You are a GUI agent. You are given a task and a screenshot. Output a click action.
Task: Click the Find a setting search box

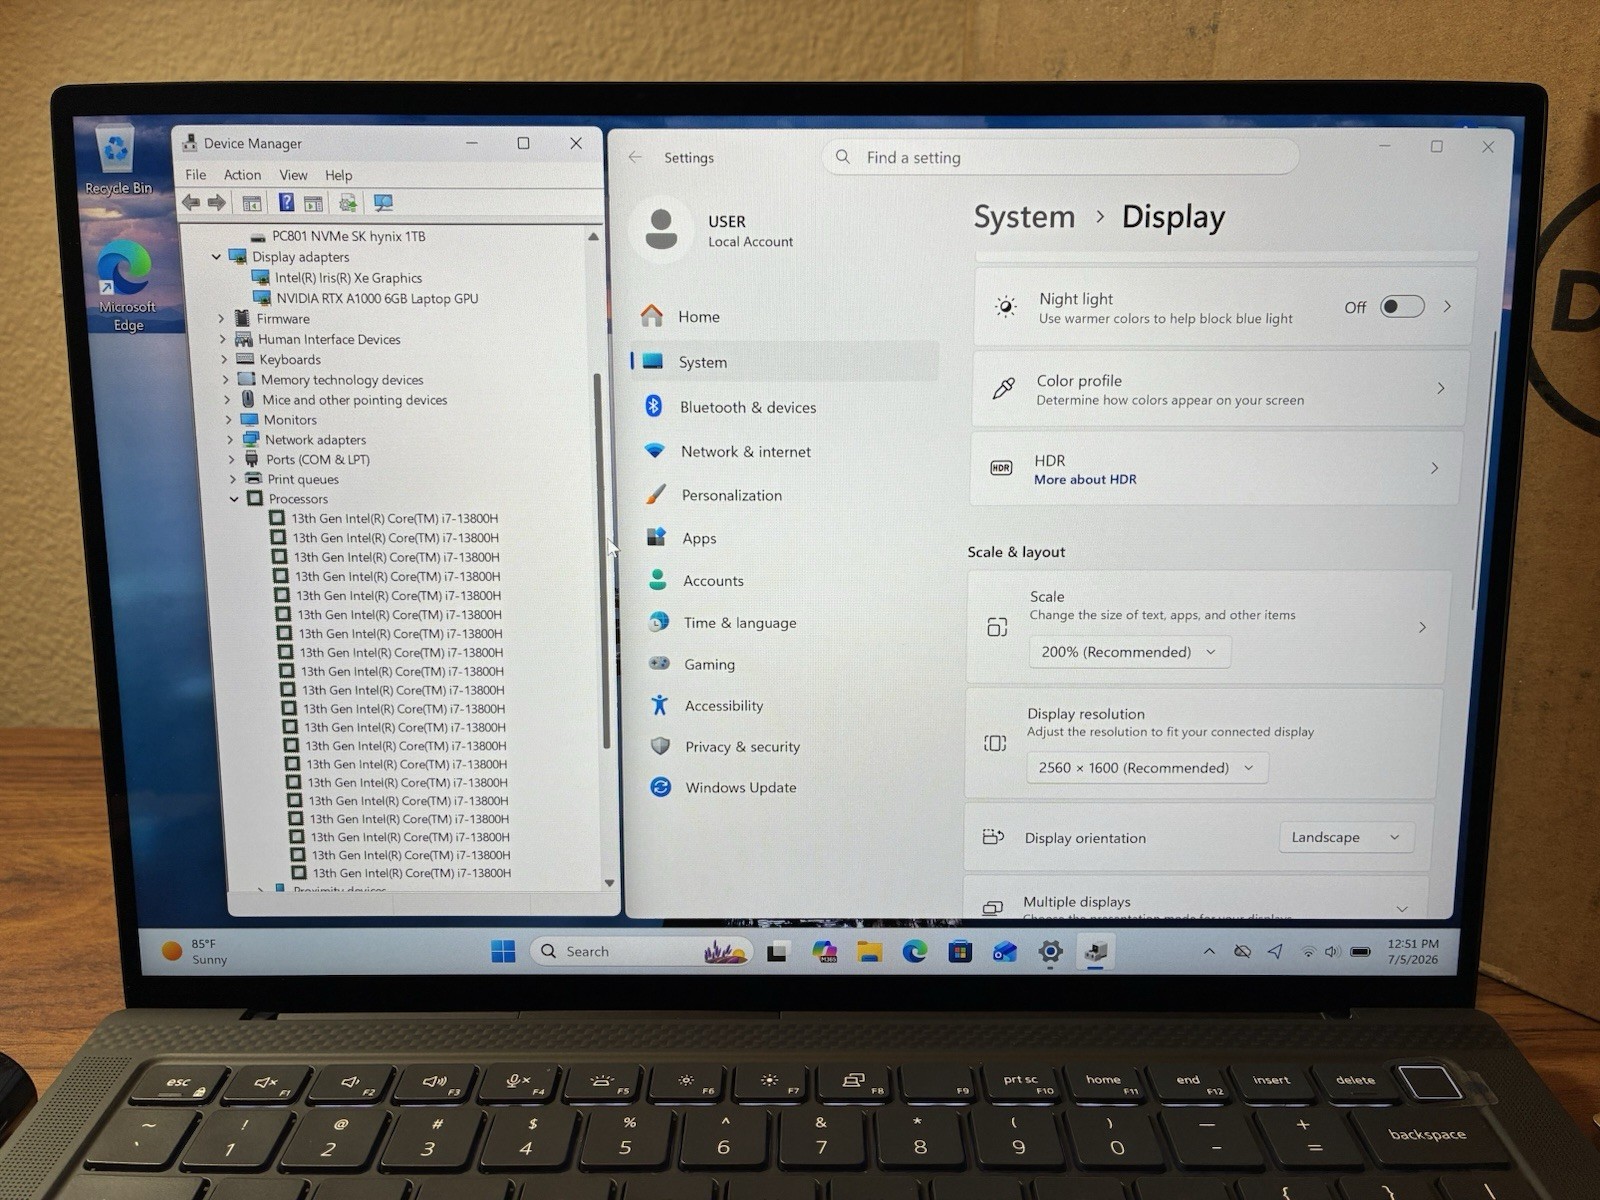tap(1060, 157)
